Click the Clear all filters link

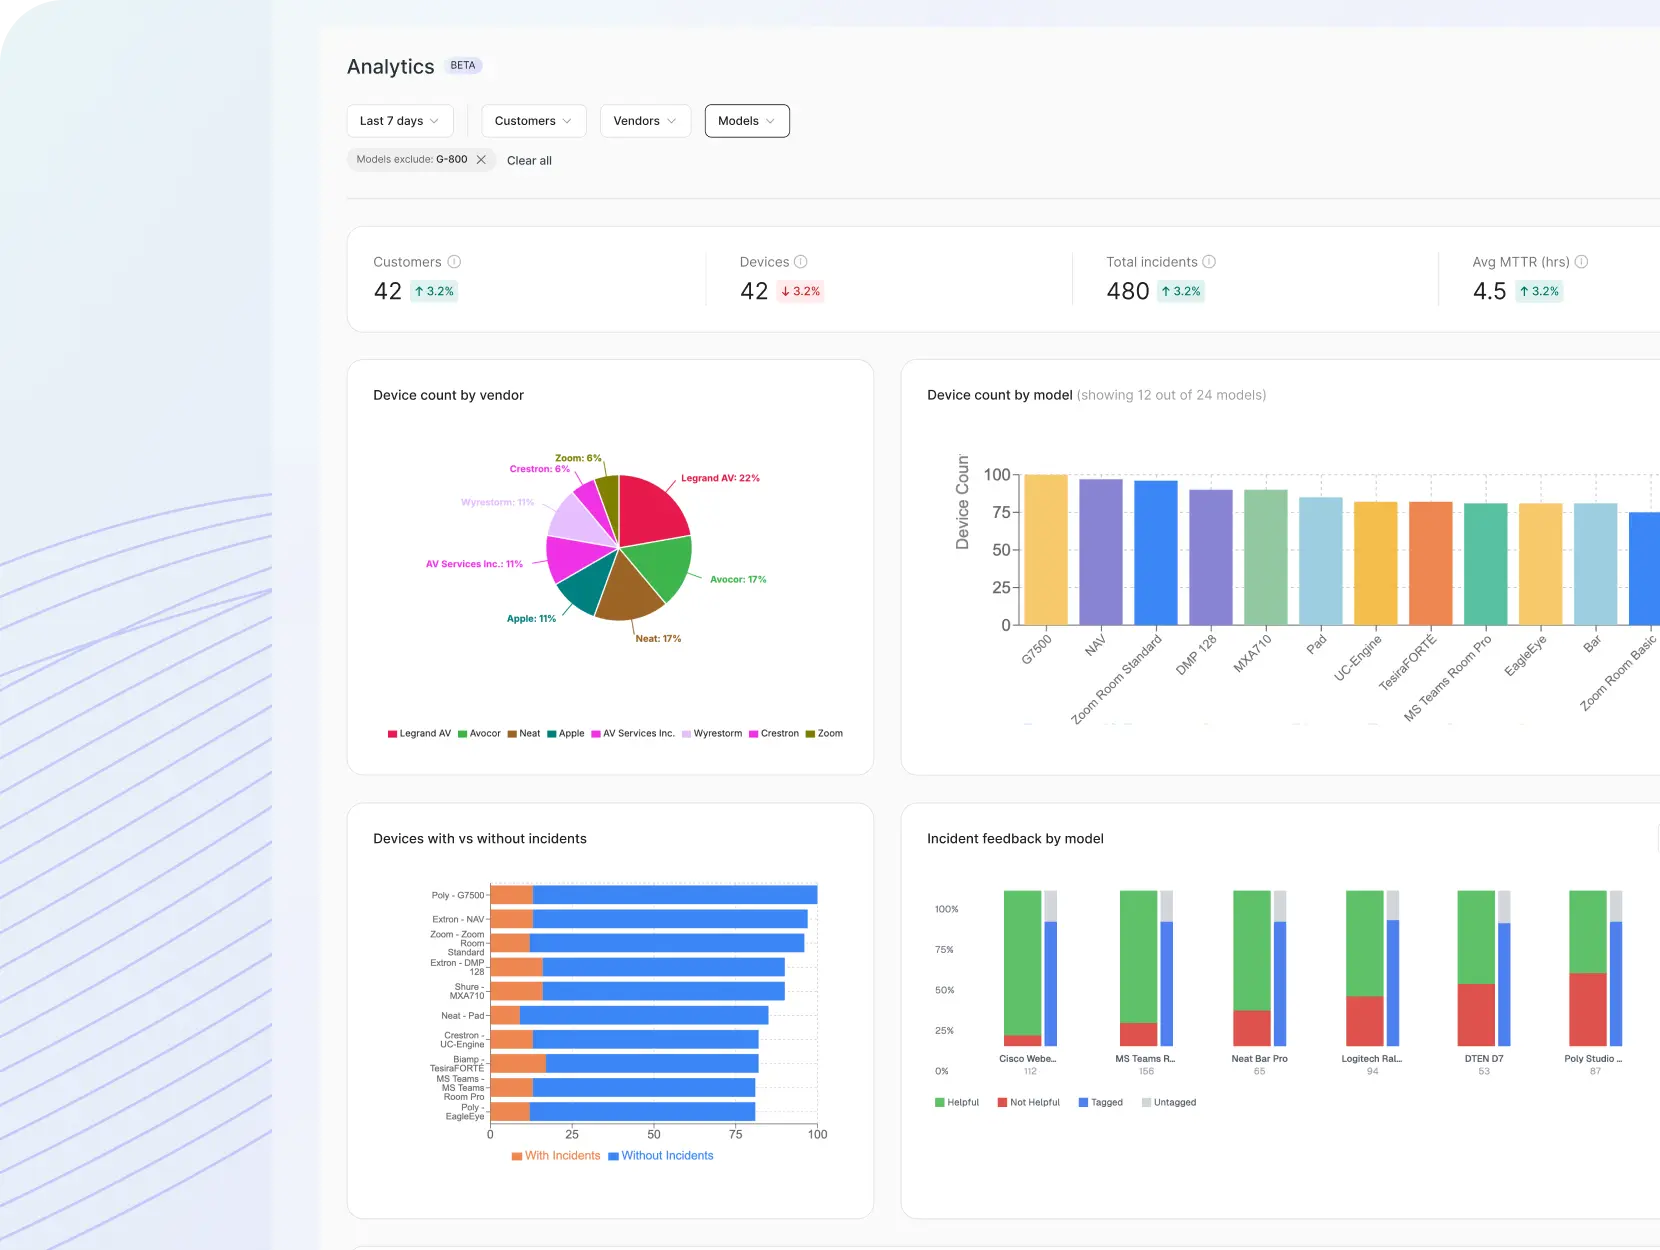(529, 160)
